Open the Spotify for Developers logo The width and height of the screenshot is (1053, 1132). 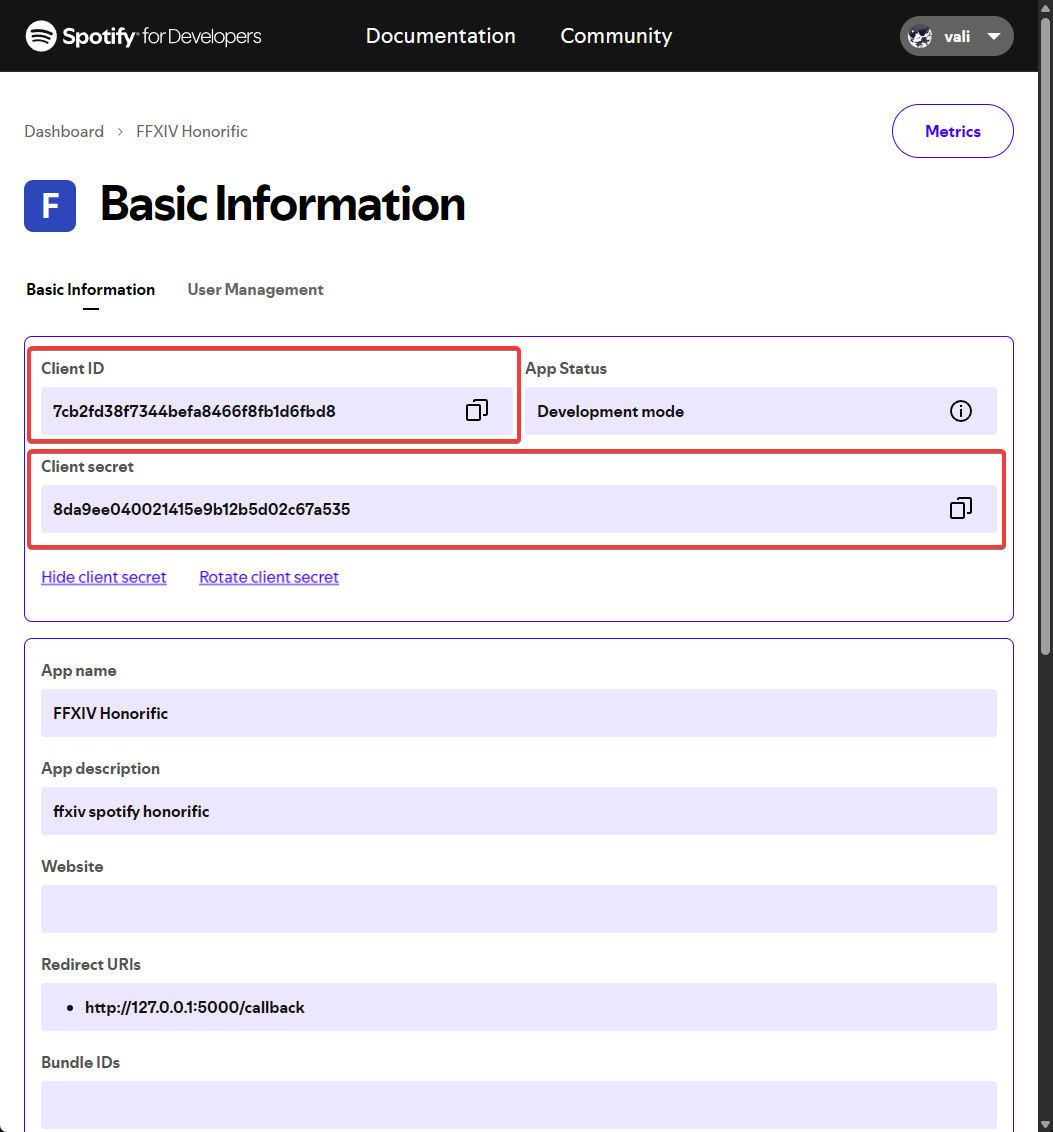point(143,36)
